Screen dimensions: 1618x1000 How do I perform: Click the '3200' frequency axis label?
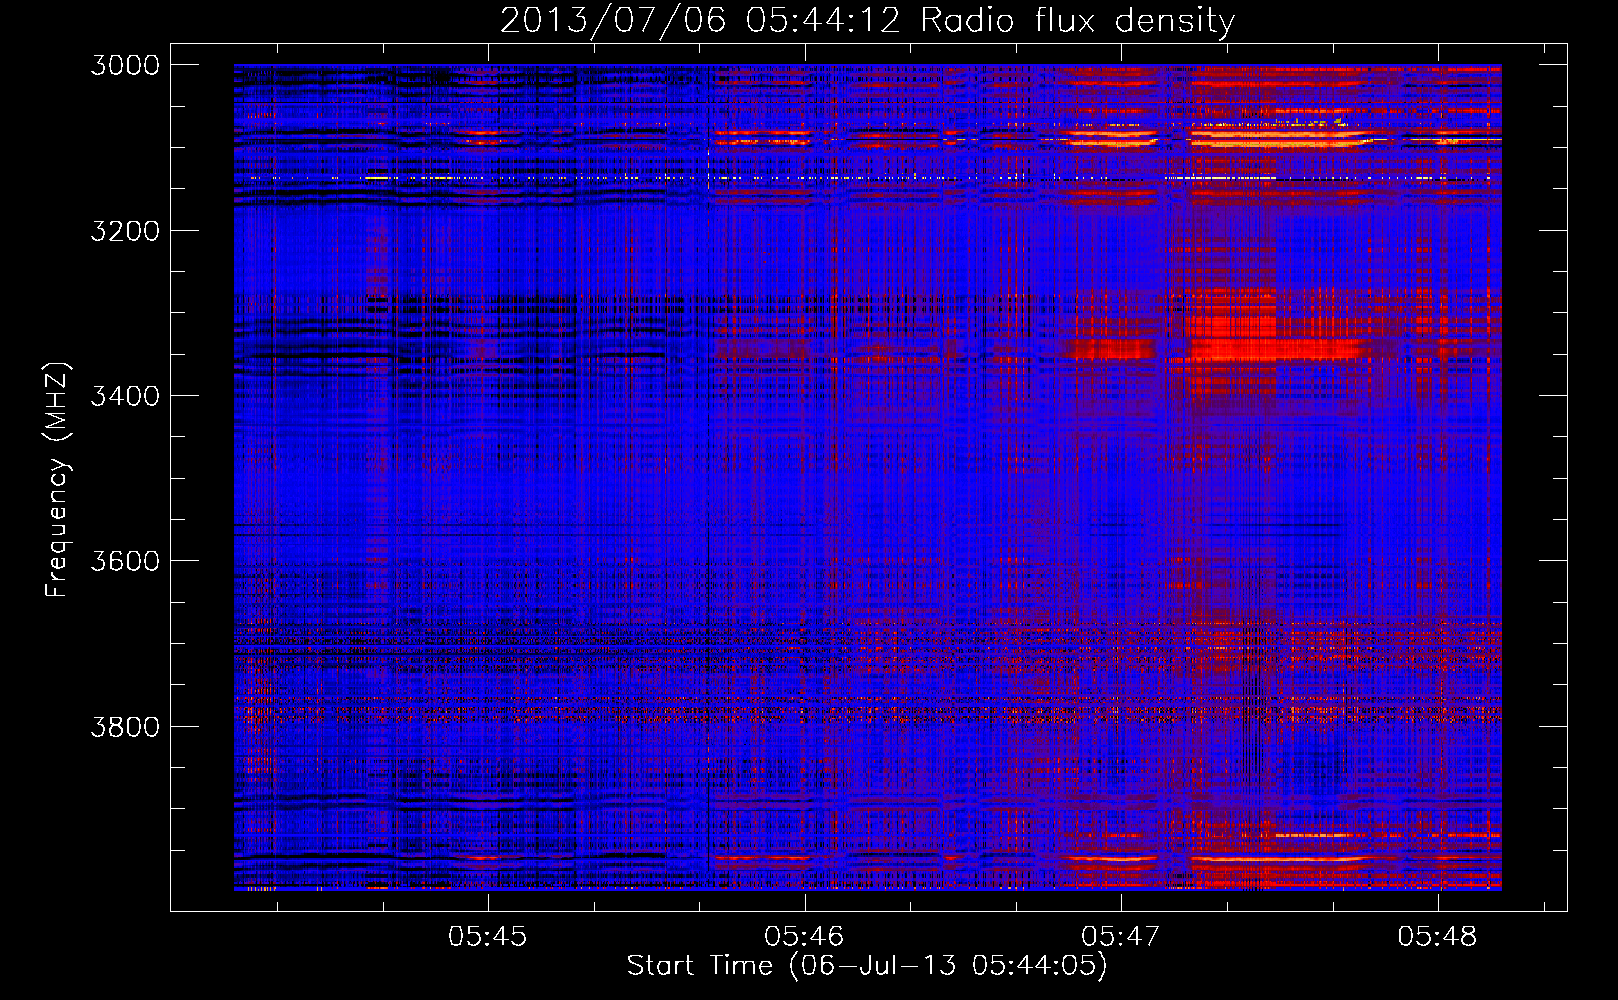(x=125, y=230)
